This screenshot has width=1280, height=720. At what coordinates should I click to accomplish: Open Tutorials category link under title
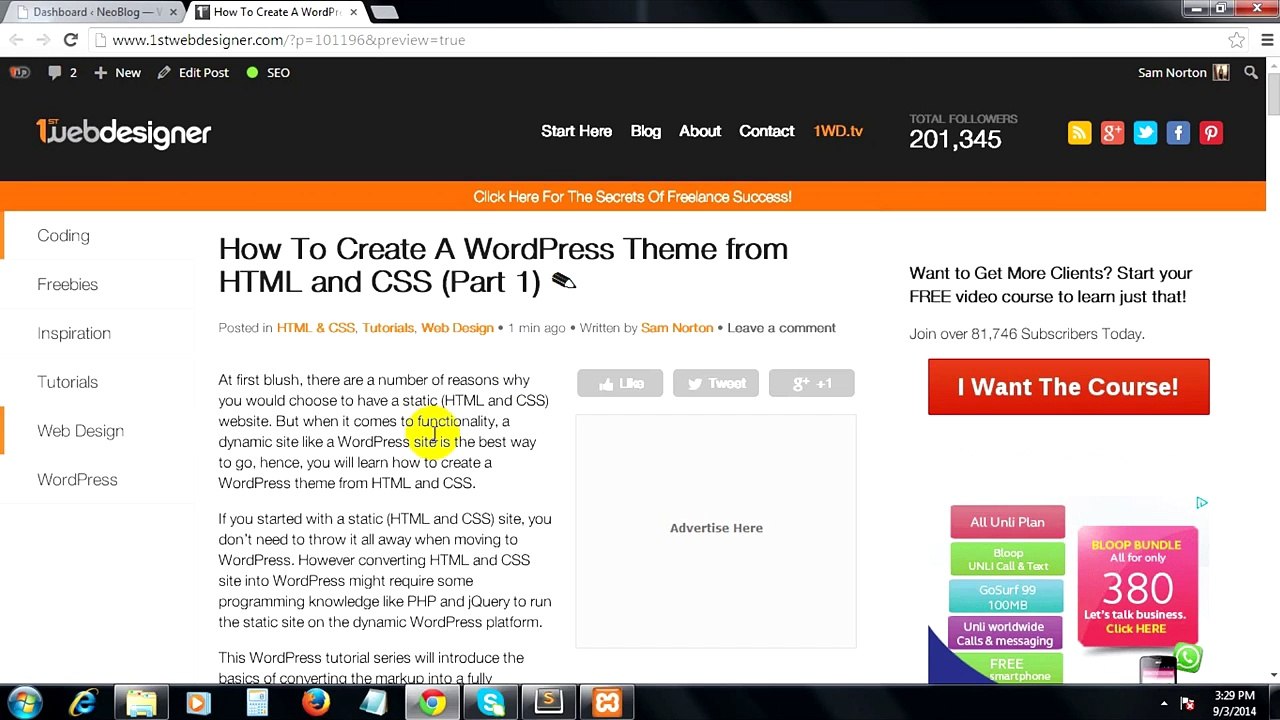388,328
